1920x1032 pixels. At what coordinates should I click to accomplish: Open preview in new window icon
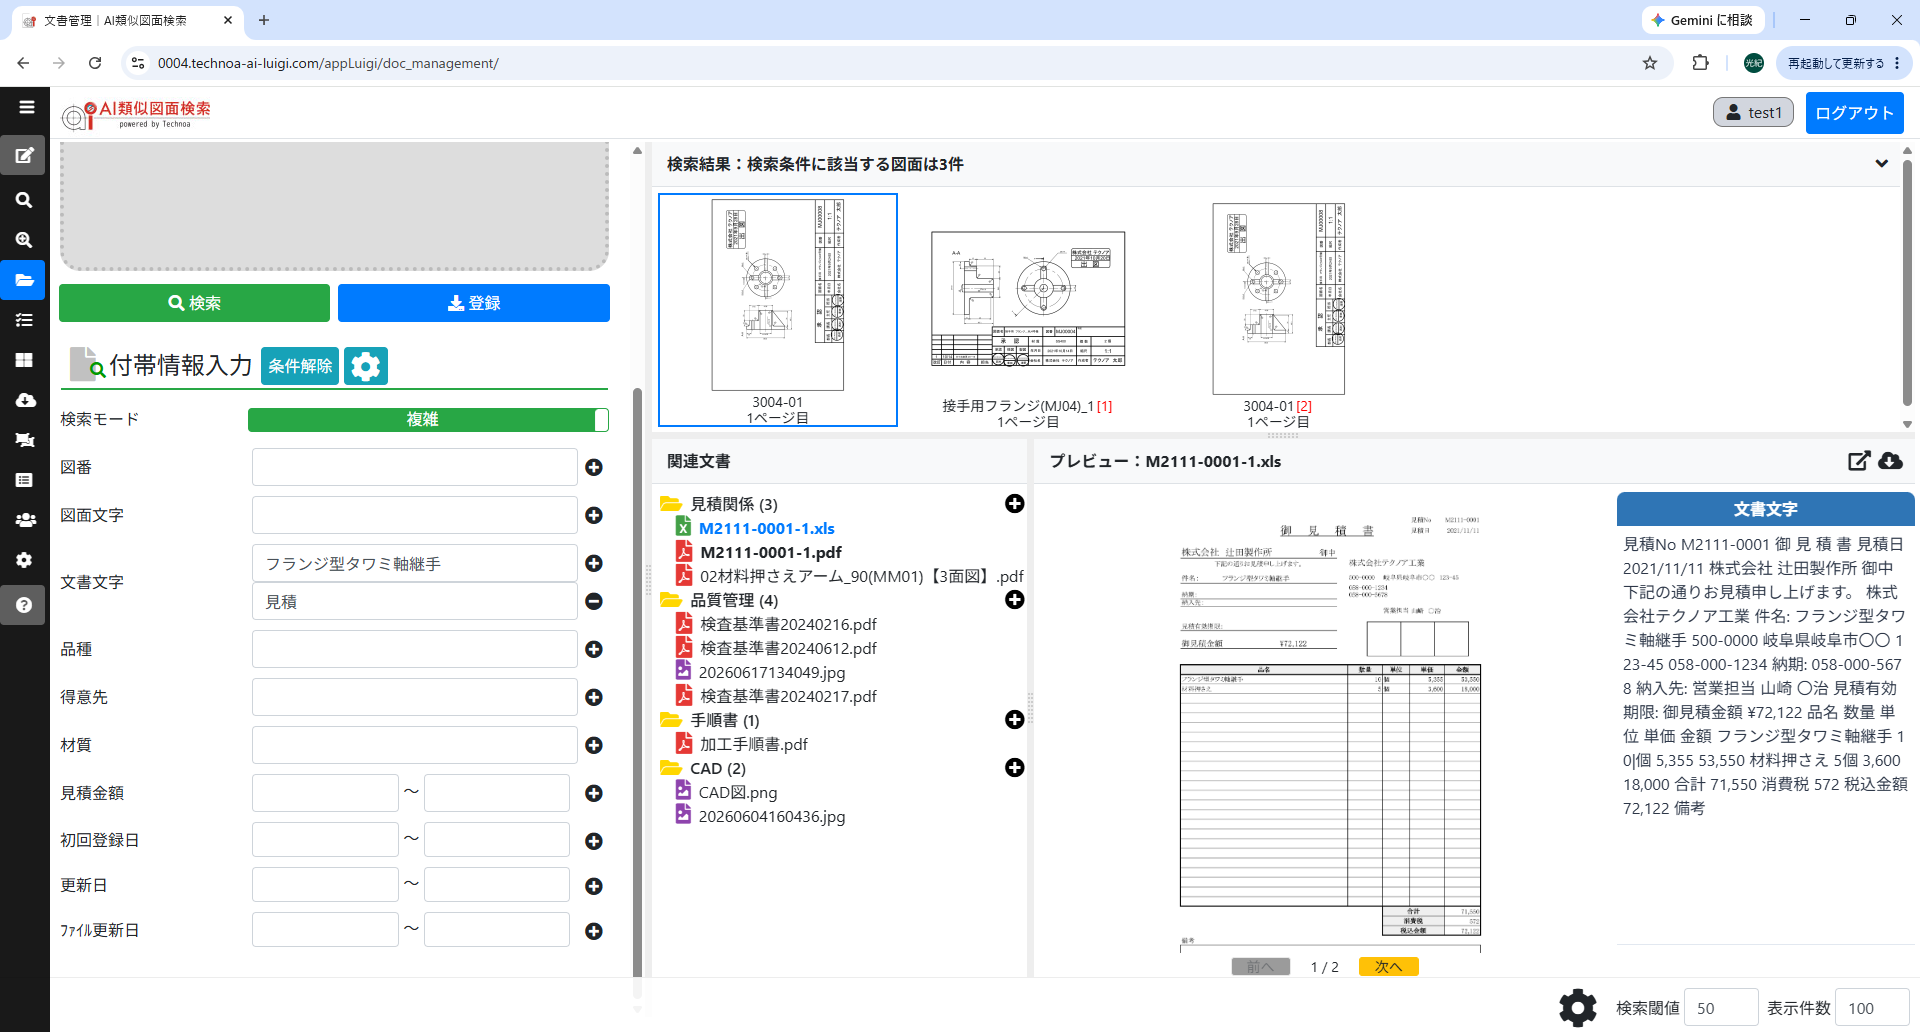(x=1859, y=461)
